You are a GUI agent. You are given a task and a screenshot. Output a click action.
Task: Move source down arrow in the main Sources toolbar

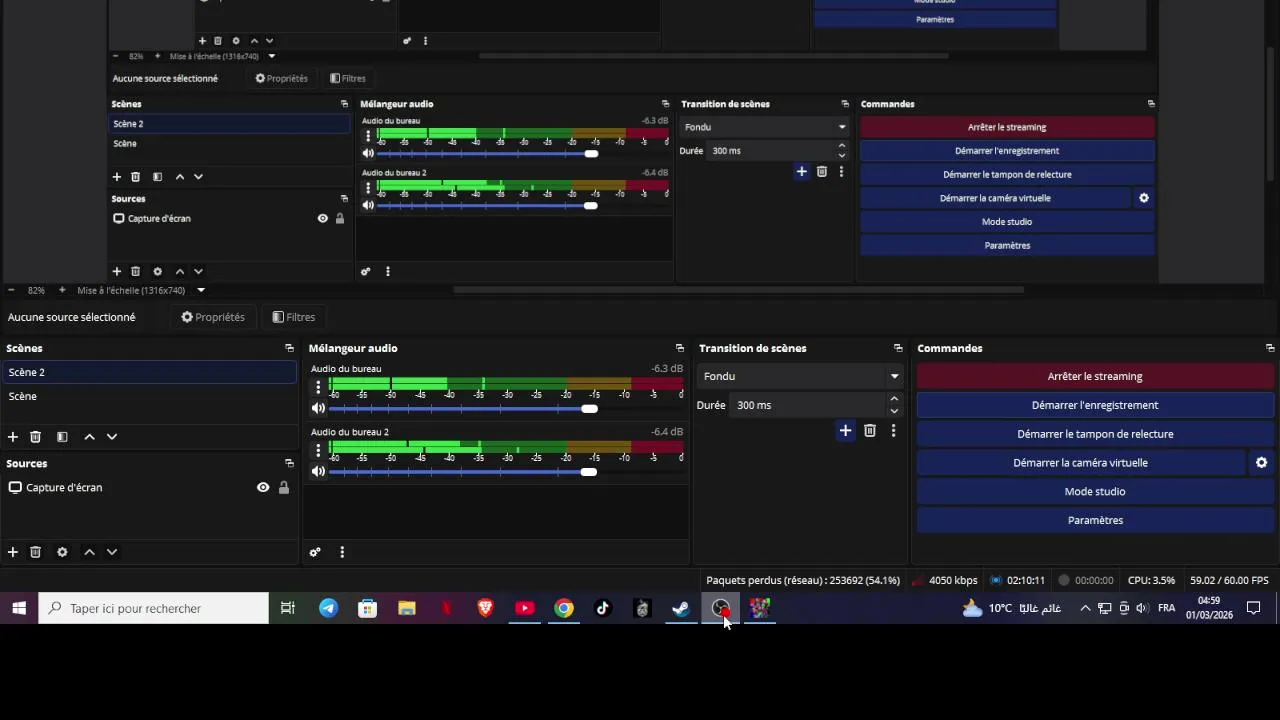tap(112, 552)
